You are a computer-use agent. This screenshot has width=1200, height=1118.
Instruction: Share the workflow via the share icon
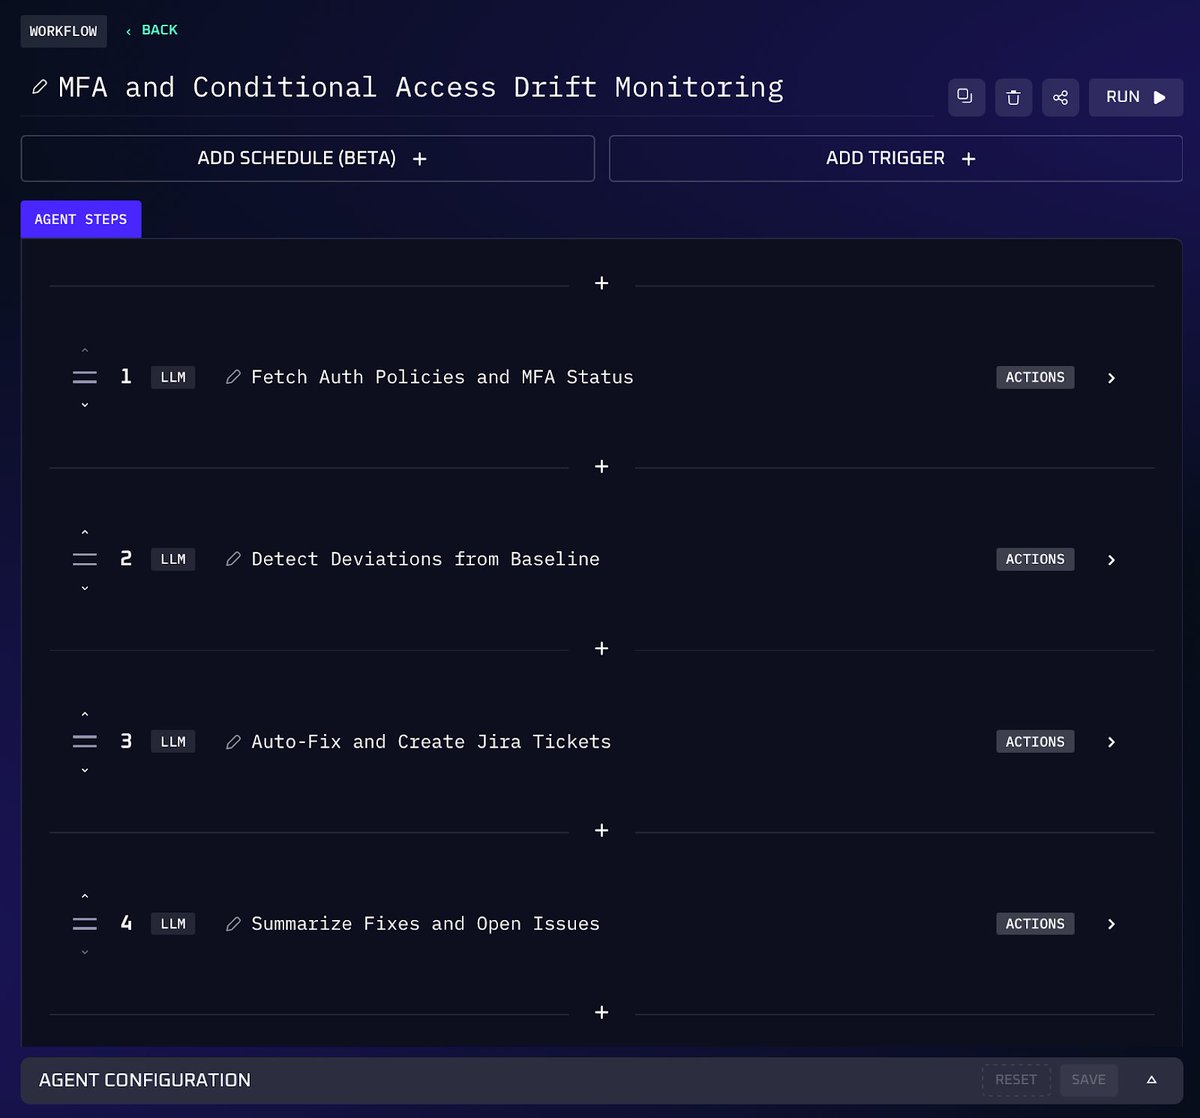1060,97
